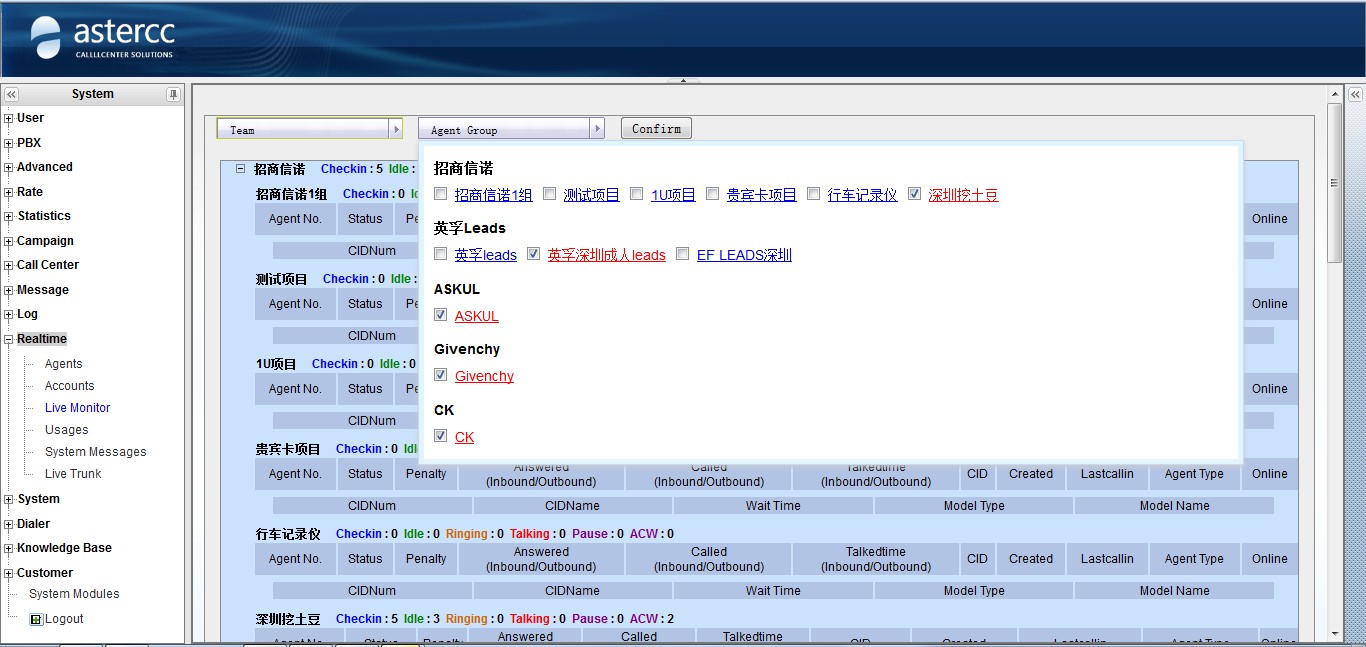Image resolution: width=1366 pixels, height=647 pixels.
Task: Click the main panel vertical scrollbar thumb
Action: [x=1334, y=182]
